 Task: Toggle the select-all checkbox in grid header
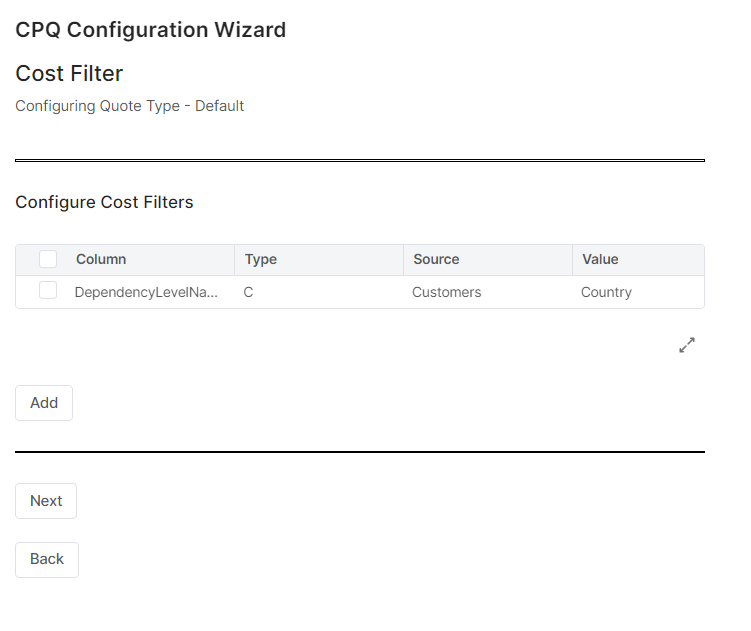[x=48, y=260]
